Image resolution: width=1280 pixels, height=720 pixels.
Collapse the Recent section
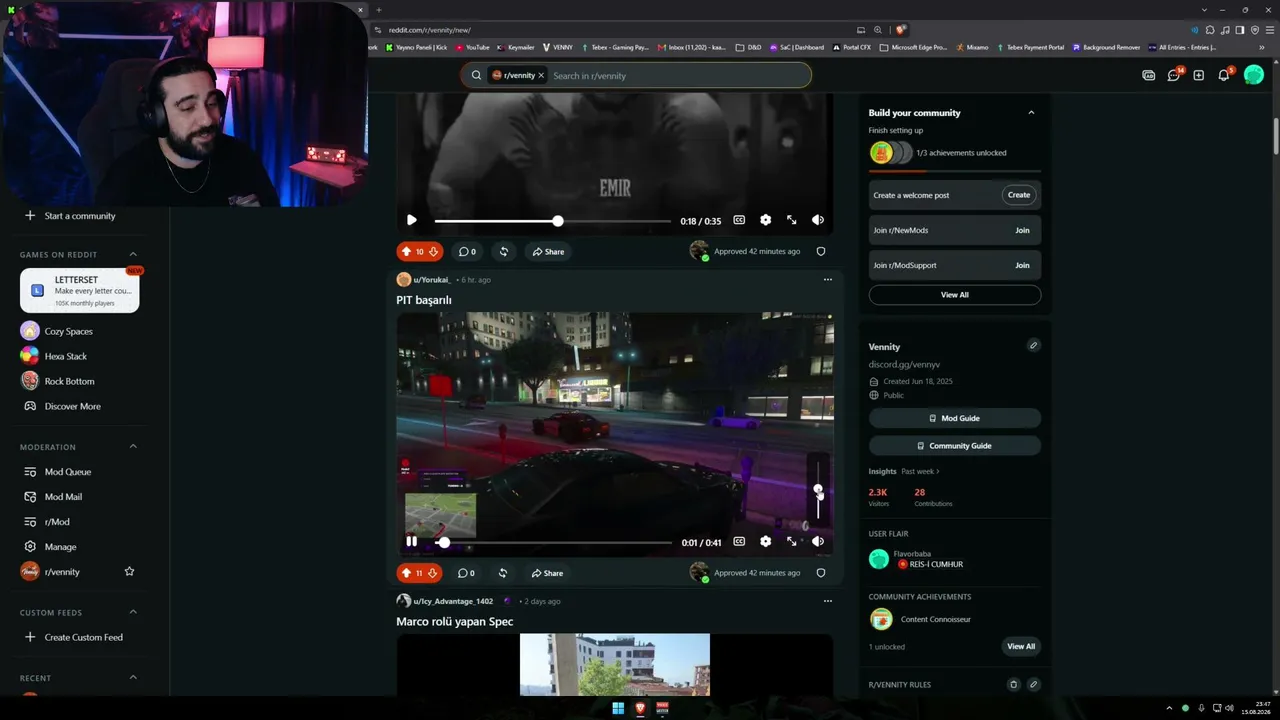[x=133, y=677]
